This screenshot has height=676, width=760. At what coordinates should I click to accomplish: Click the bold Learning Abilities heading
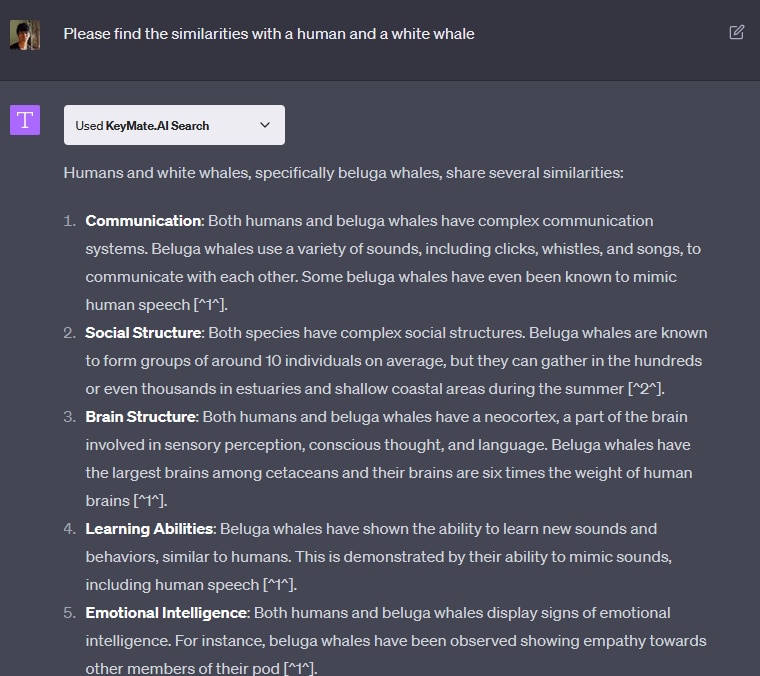[149, 528]
